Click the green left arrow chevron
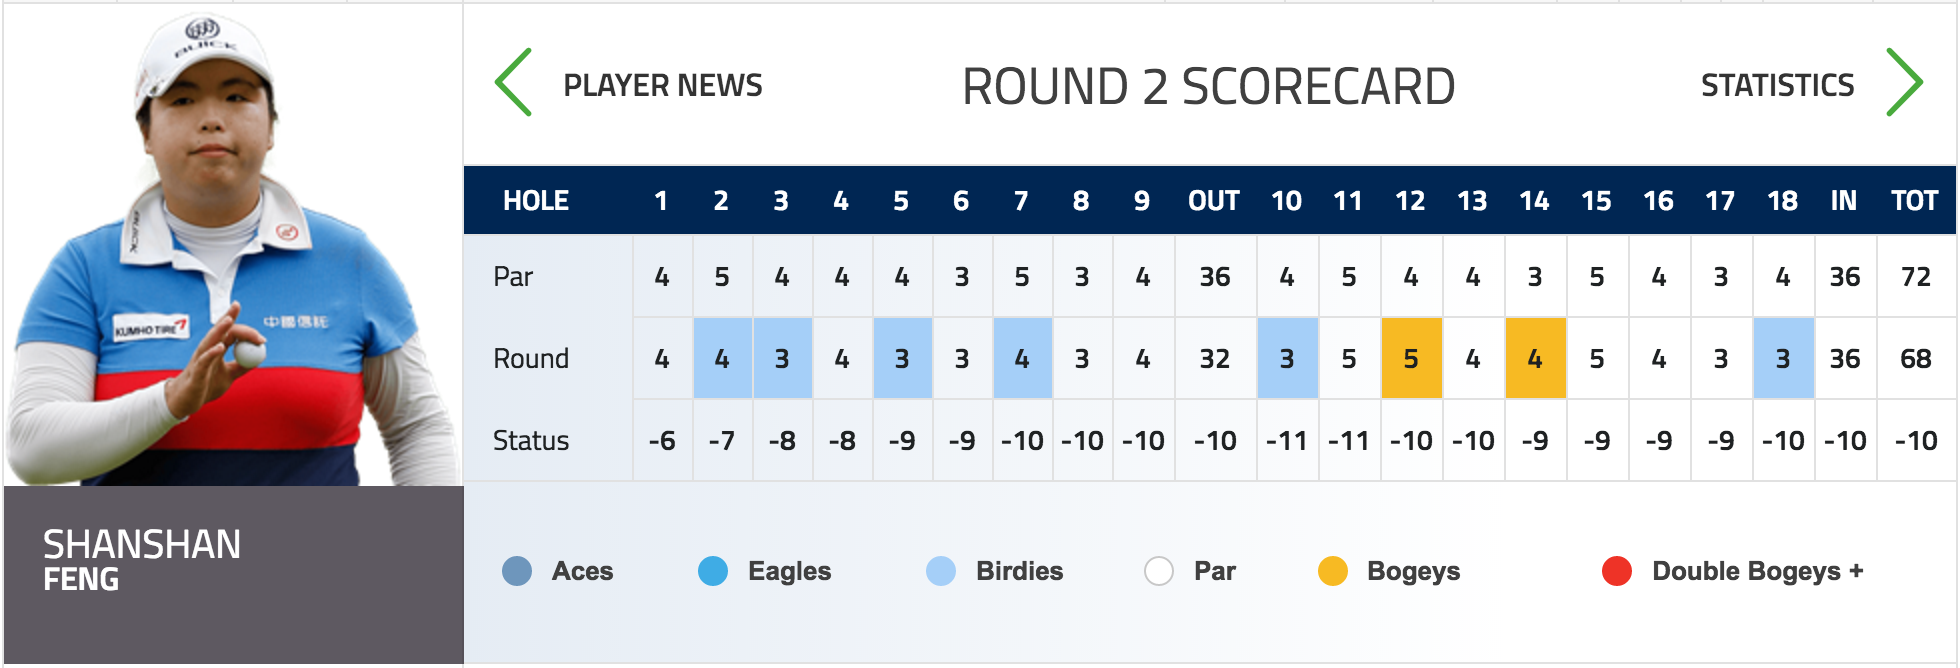The width and height of the screenshot is (1960, 668). (x=513, y=83)
